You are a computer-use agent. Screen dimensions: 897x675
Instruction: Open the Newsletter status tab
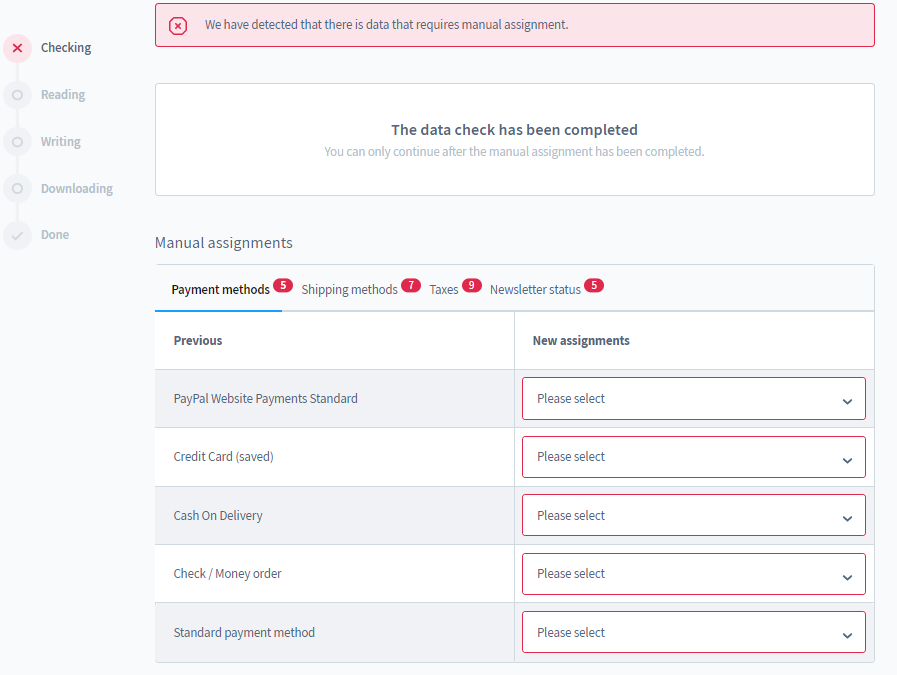pyautogui.click(x=535, y=290)
